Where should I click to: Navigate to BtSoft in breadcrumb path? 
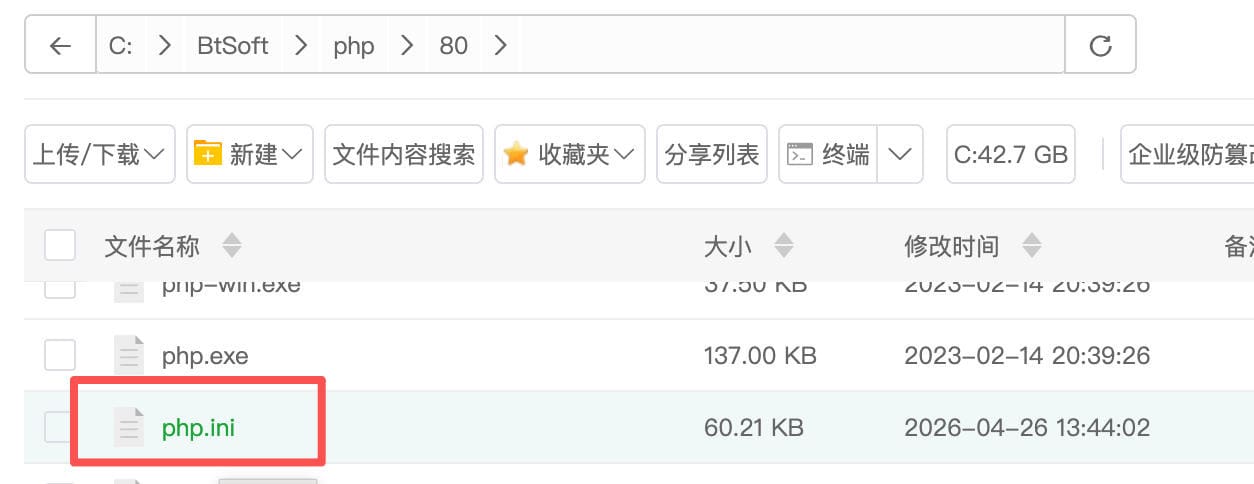click(233, 45)
